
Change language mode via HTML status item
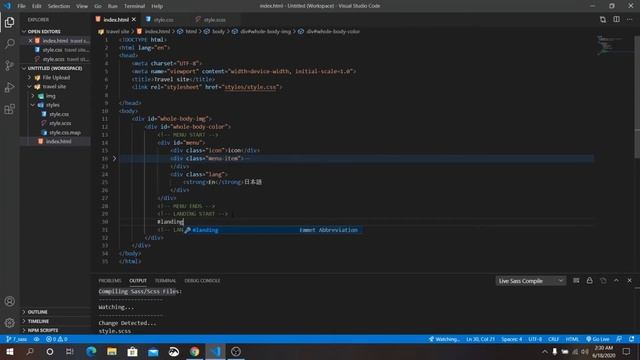[572, 339]
